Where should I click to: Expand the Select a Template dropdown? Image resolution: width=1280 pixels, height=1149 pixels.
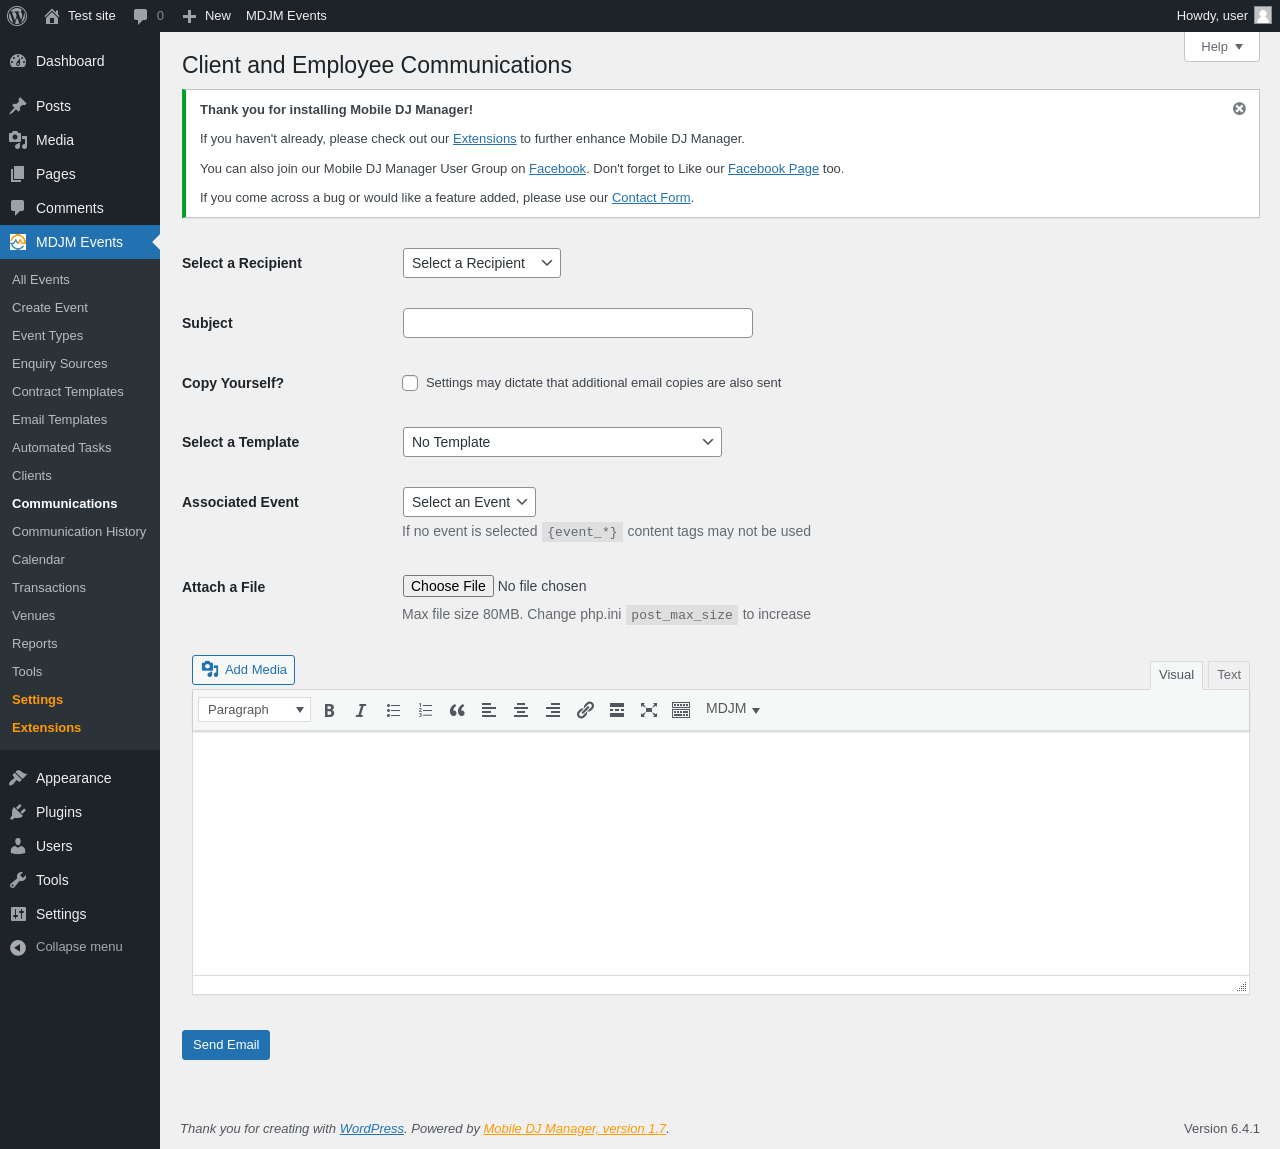point(561,442)
